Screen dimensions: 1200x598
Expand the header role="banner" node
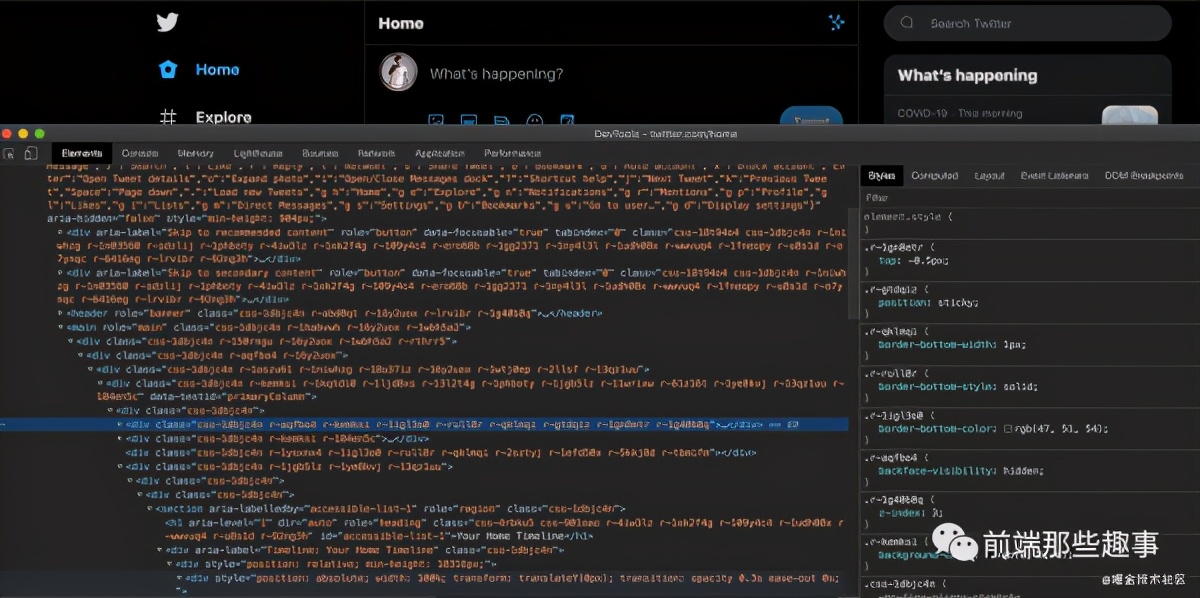pyautogui.click(x=60, y=313)
